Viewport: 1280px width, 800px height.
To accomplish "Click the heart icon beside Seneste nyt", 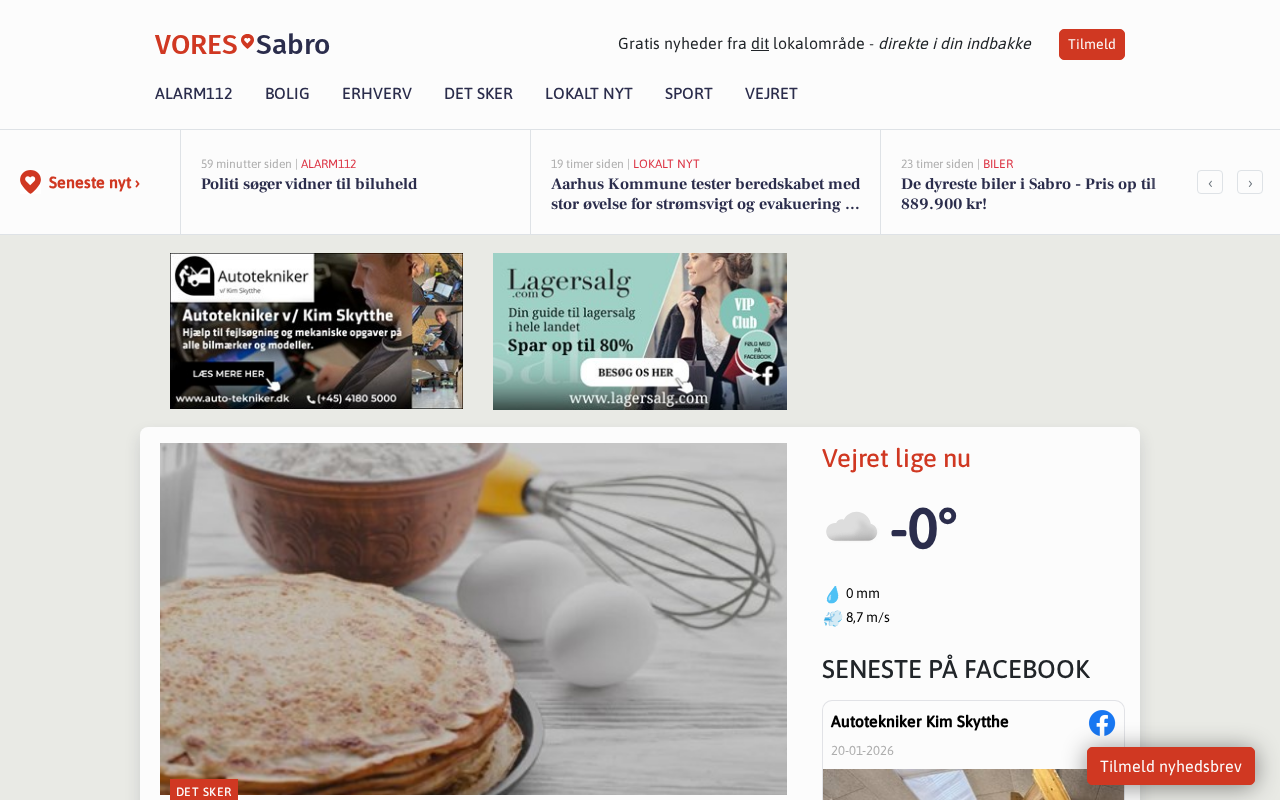I will [x=30, y=182].
